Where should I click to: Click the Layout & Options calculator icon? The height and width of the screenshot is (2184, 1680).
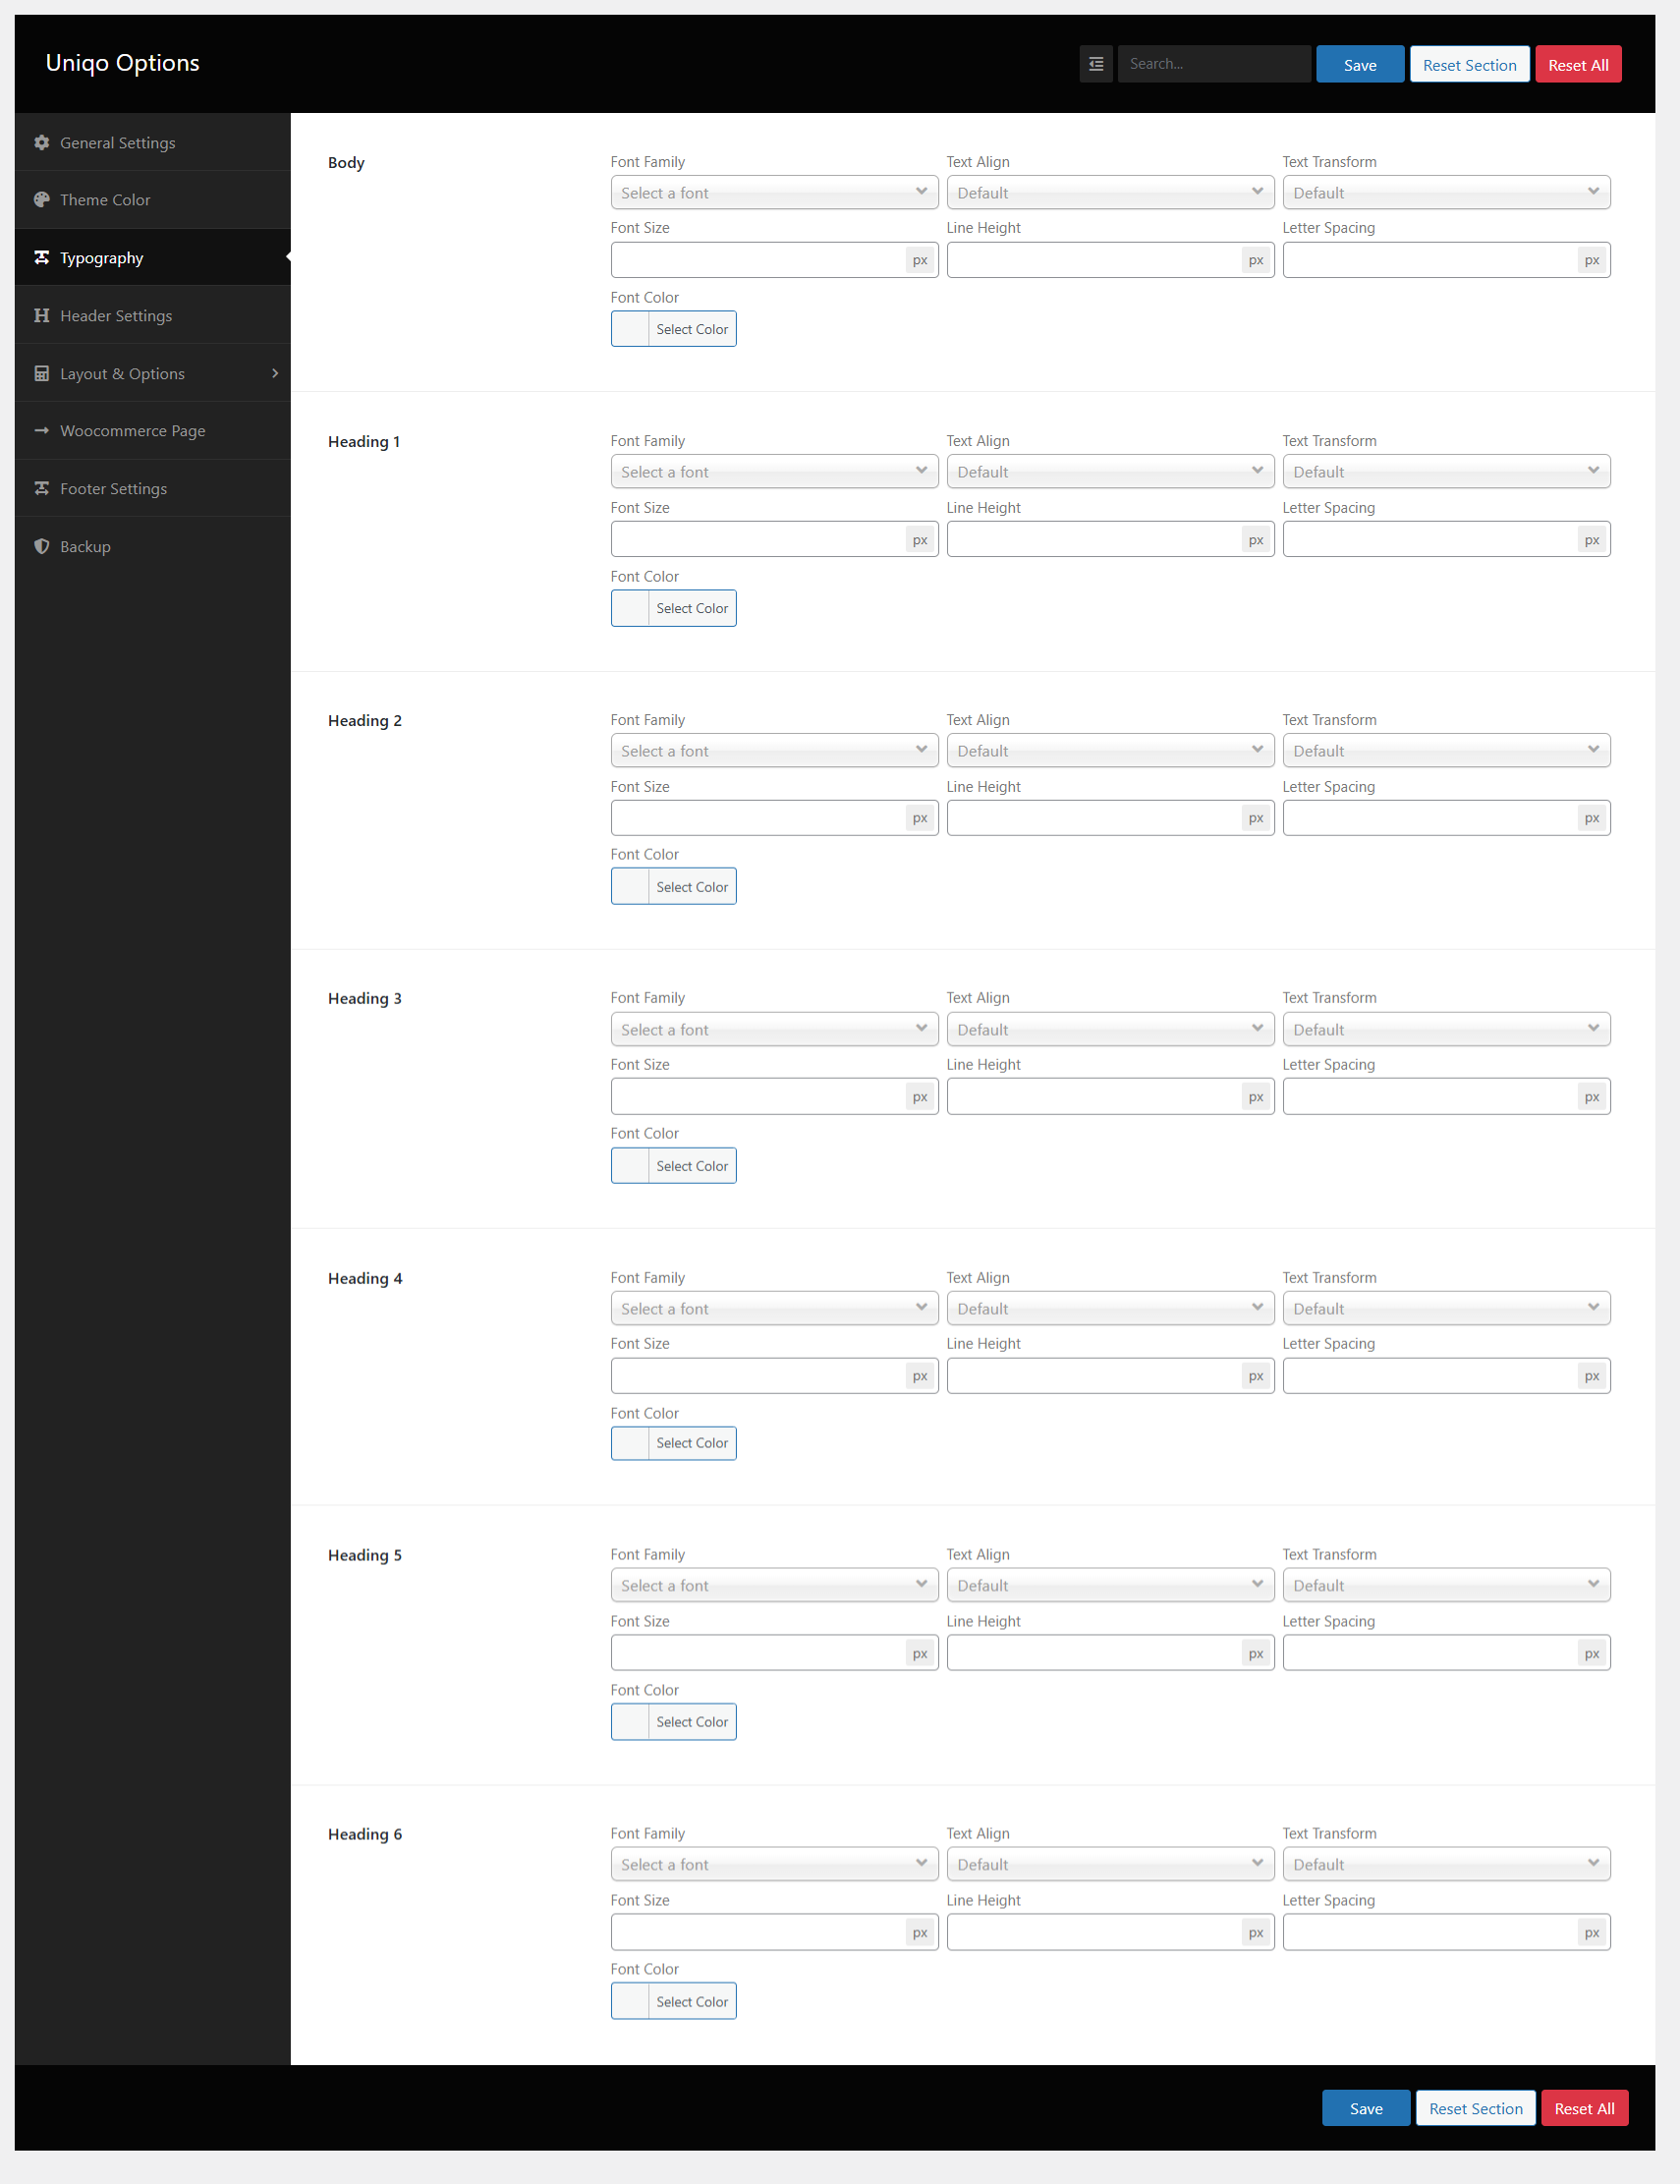point(42,374)
